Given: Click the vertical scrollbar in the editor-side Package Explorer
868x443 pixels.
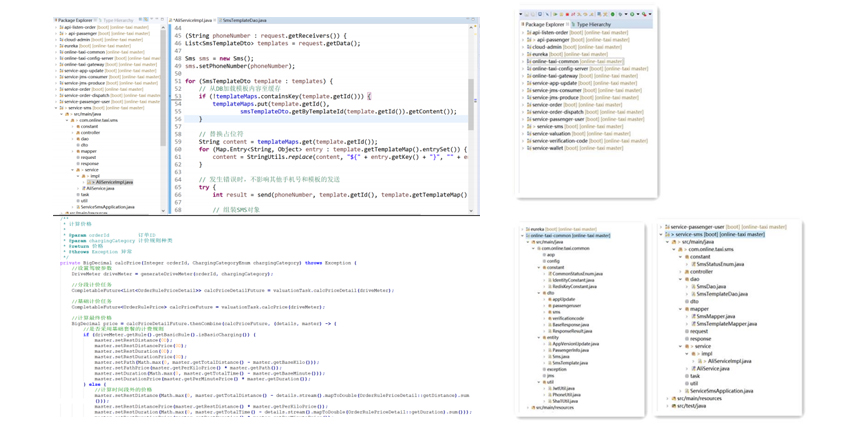Looking at the screenshot, I should tap(163, 86).
